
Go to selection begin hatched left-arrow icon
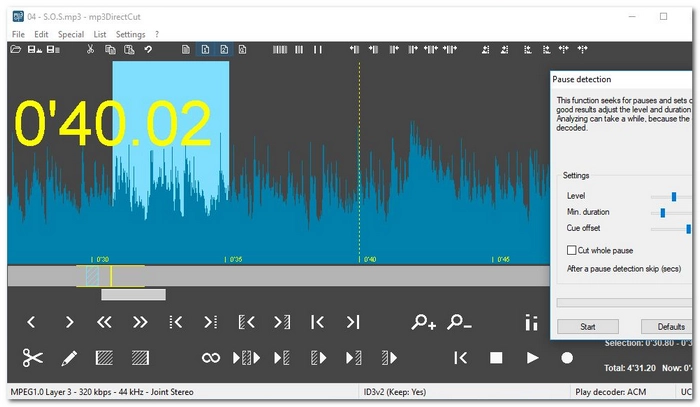(246, 322)
